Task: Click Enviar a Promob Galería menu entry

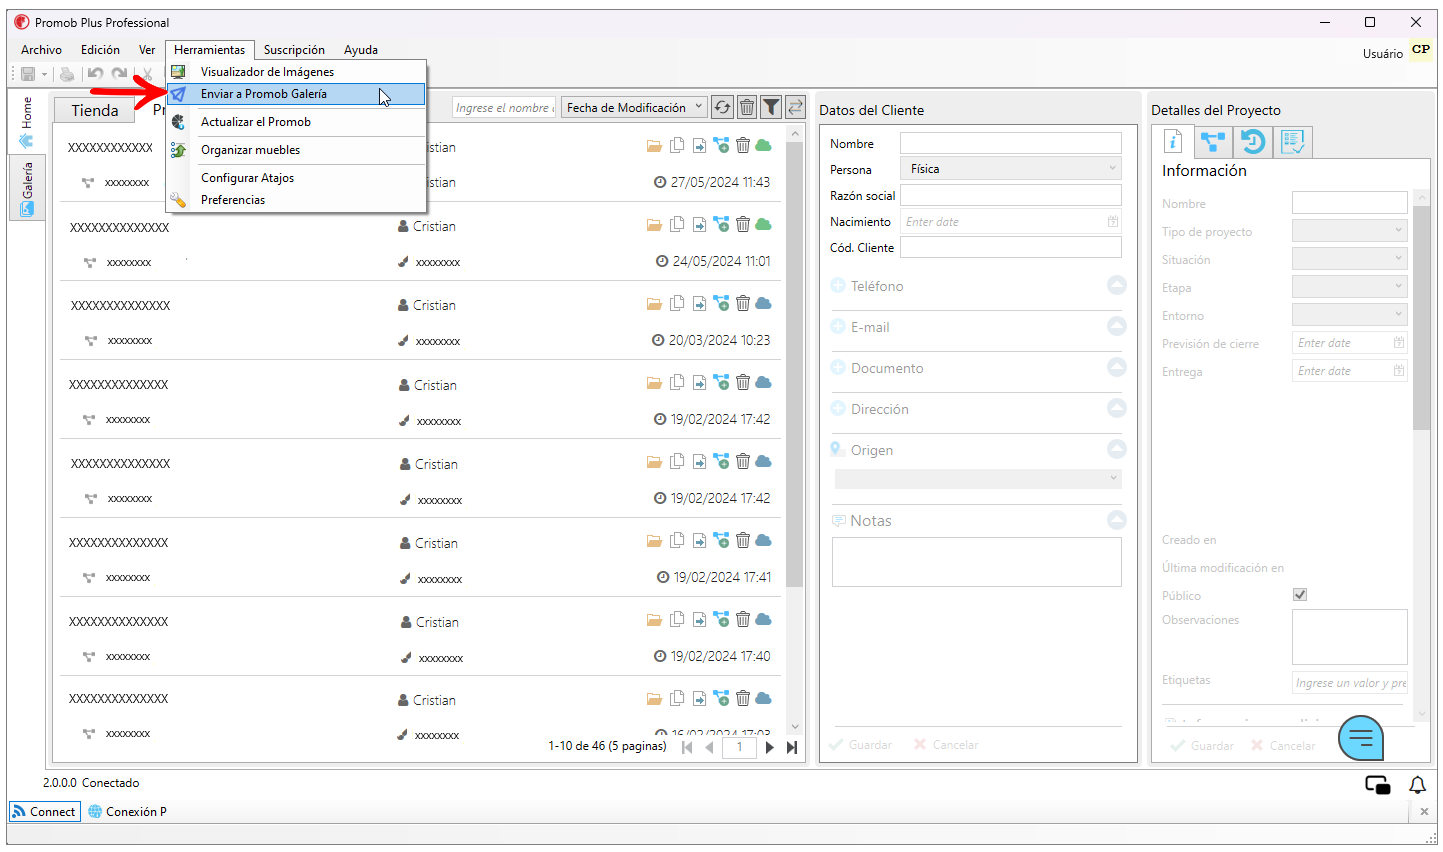Action: click(x=296, y=94)
